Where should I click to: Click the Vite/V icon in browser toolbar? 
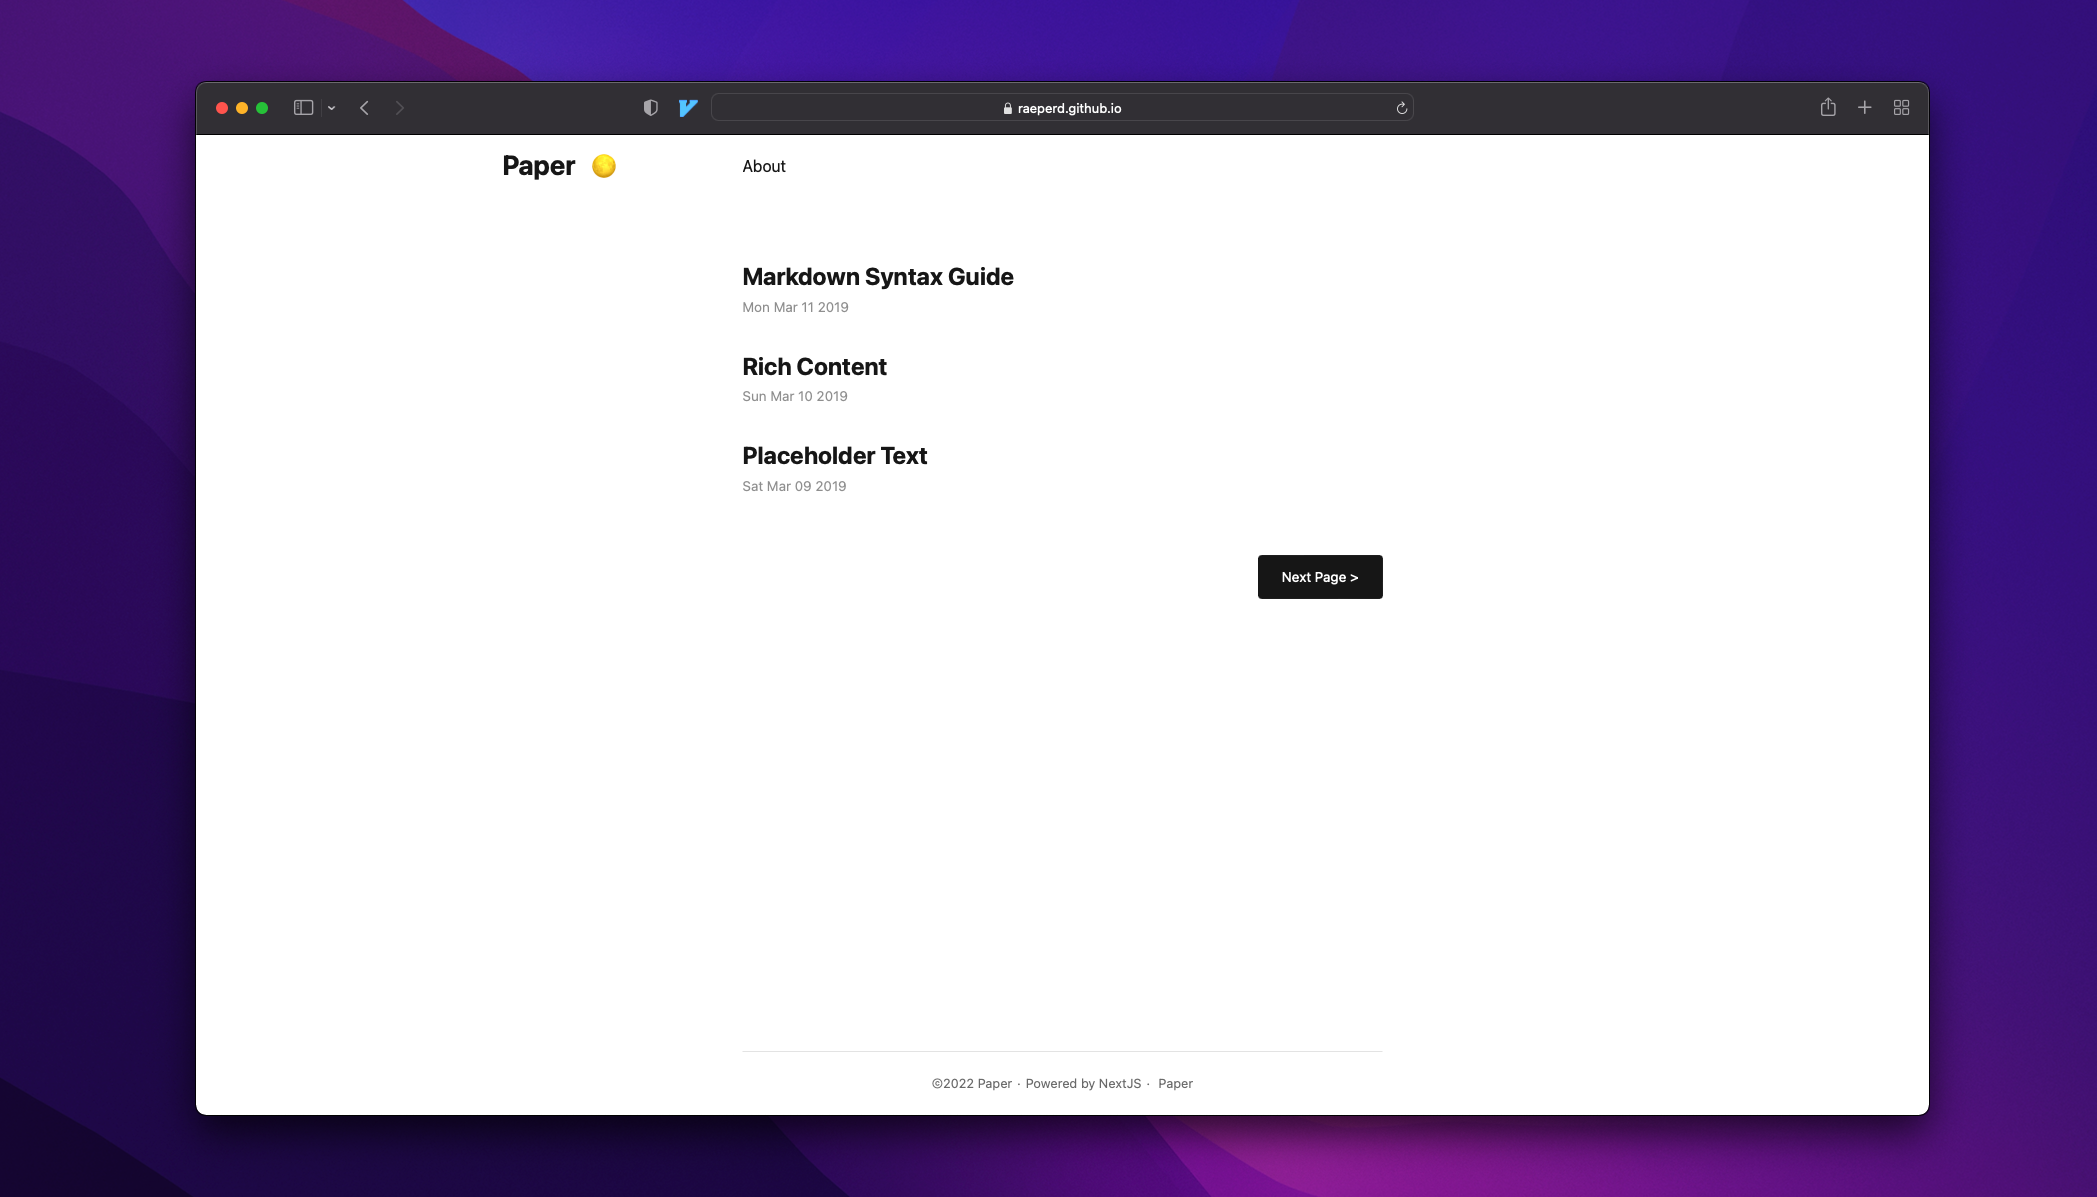(x=688, y=108)
